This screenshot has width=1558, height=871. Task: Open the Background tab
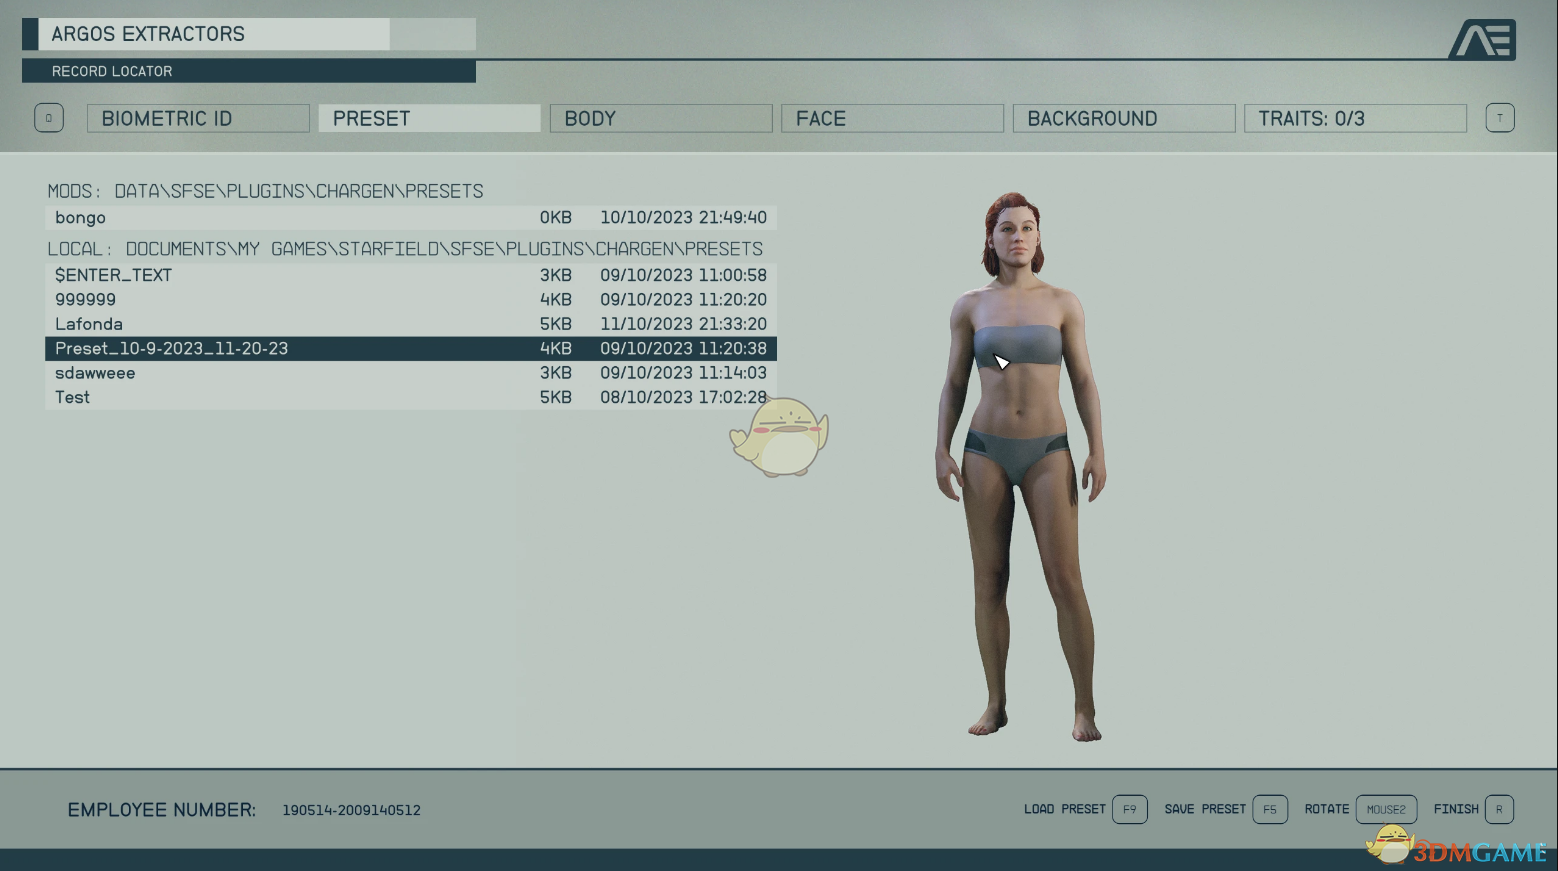point(1124,118)
